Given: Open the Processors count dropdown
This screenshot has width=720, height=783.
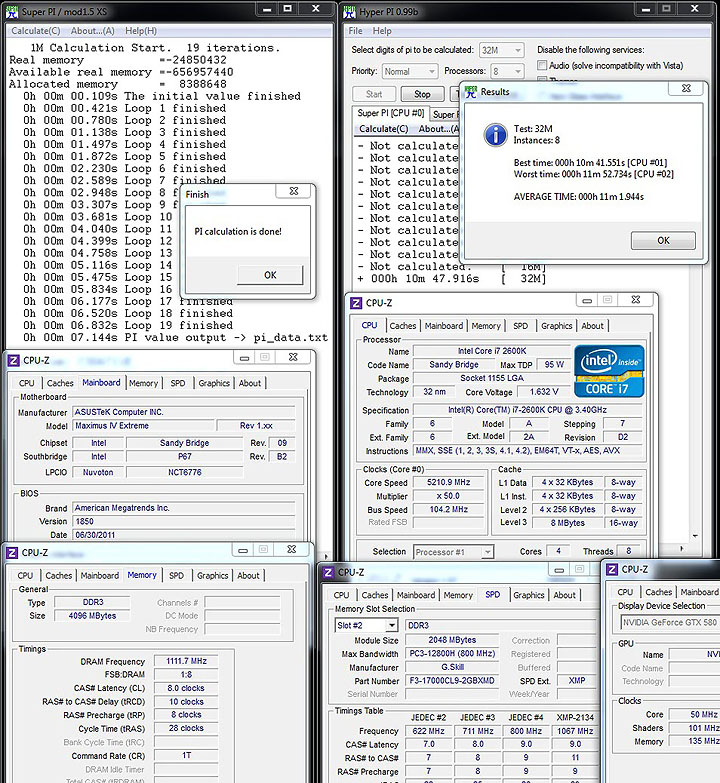Looking at the screenshot, I should (x=517, y=71).
